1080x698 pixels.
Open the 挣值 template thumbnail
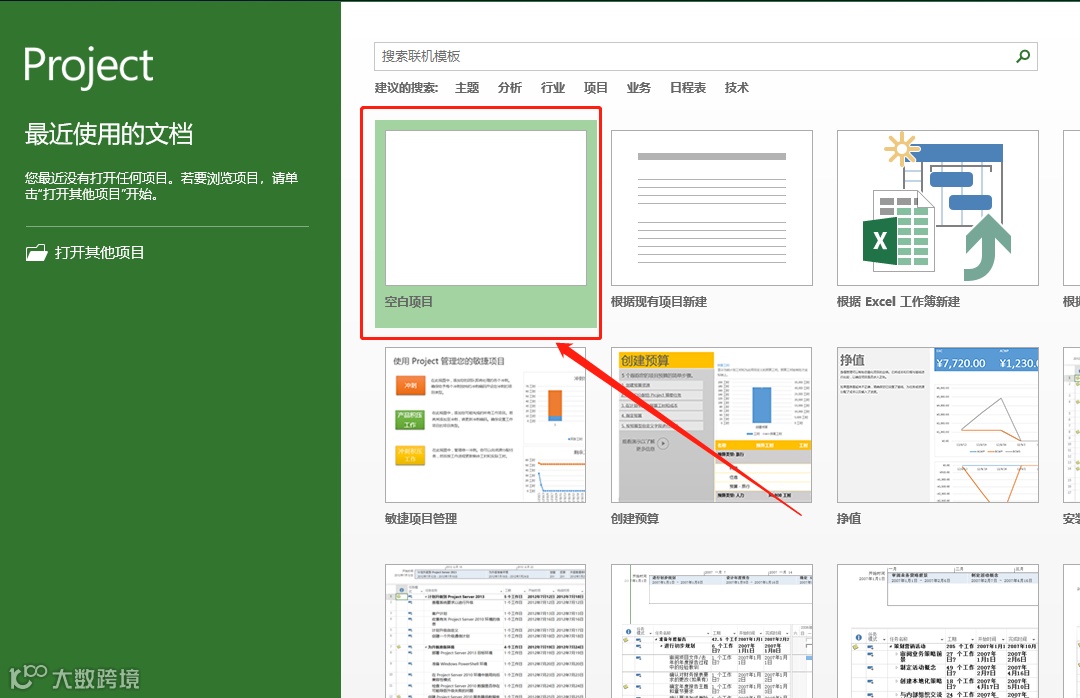click(x=937, y=425)
